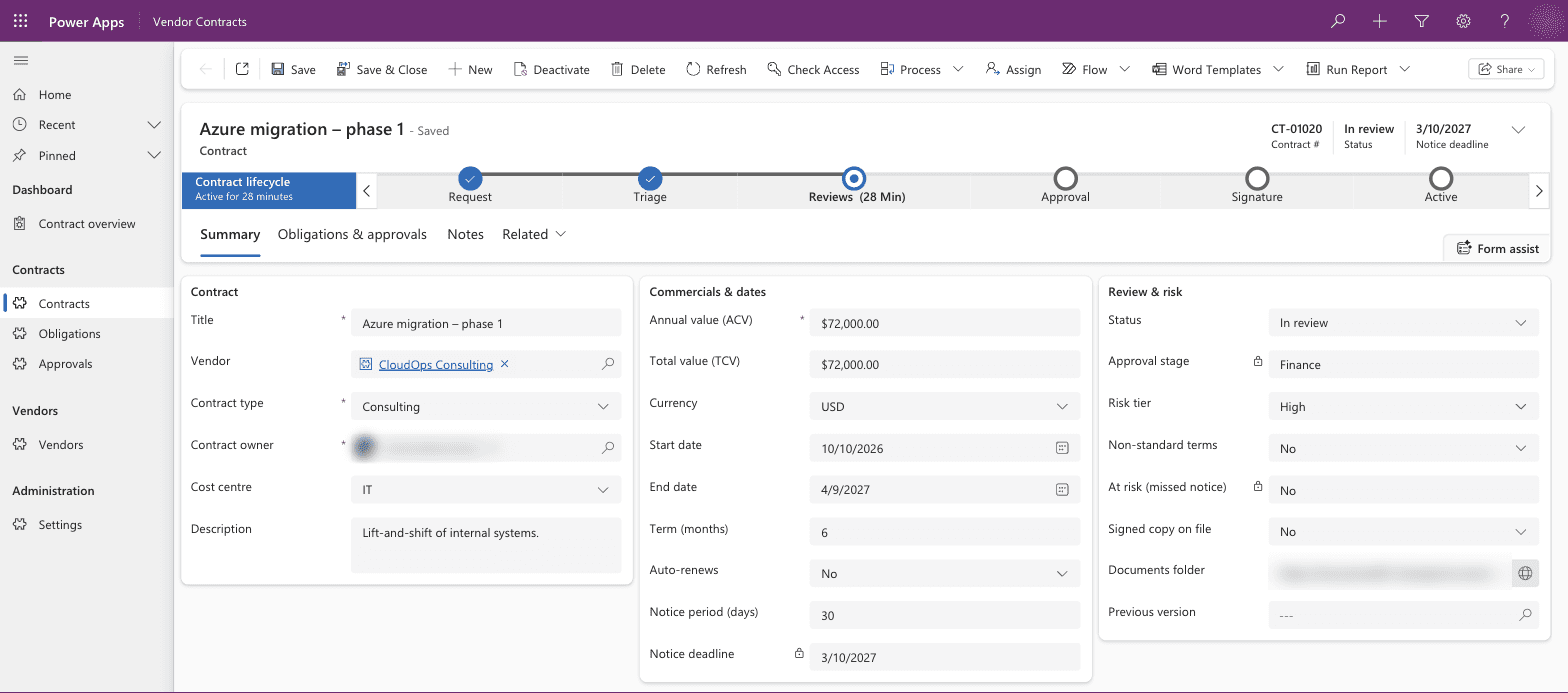Image resolution: width=1568 pixels, height=693 pixels.
Task: Switch to the Obligations & approvals tab
Action: point(352,235)
